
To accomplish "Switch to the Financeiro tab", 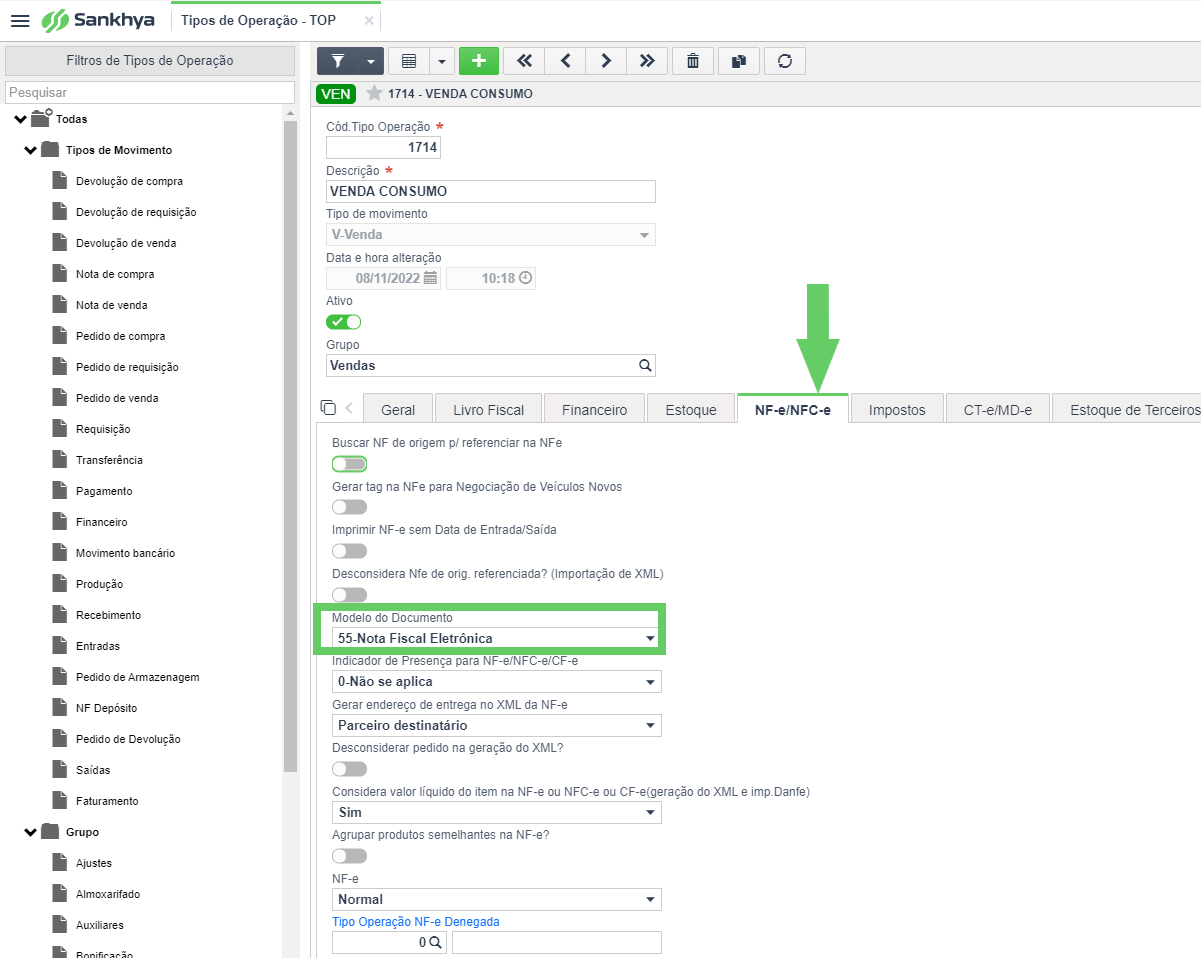I will (x=594, y=410).
